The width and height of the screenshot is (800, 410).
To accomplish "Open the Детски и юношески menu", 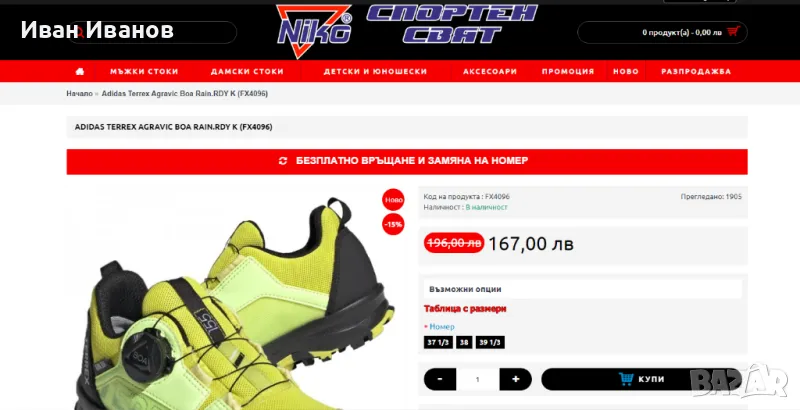I will tap(376, 71).
